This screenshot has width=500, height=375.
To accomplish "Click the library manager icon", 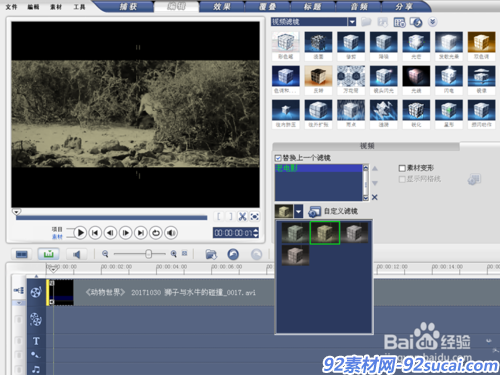I will coord(399,22).
